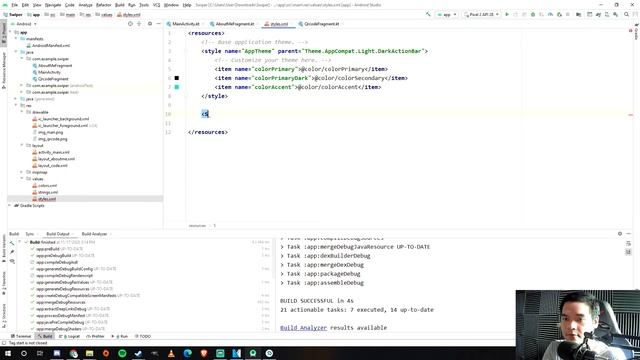Click app:mergeDebugResources build task row
This screenshot has width=640, height=360.
[x=60, y=302]
